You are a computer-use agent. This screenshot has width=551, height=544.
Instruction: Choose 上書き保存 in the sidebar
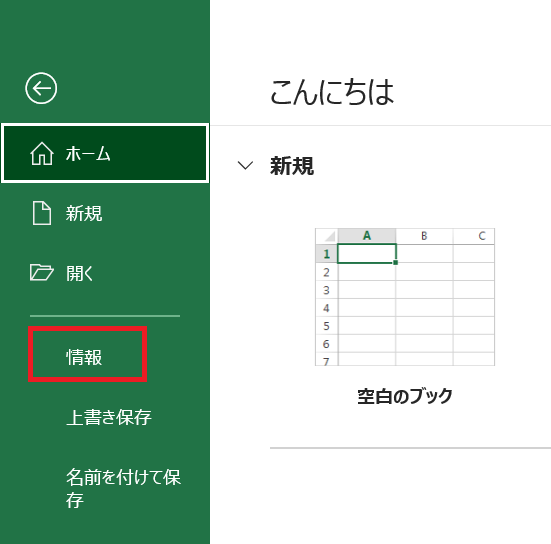109,417
